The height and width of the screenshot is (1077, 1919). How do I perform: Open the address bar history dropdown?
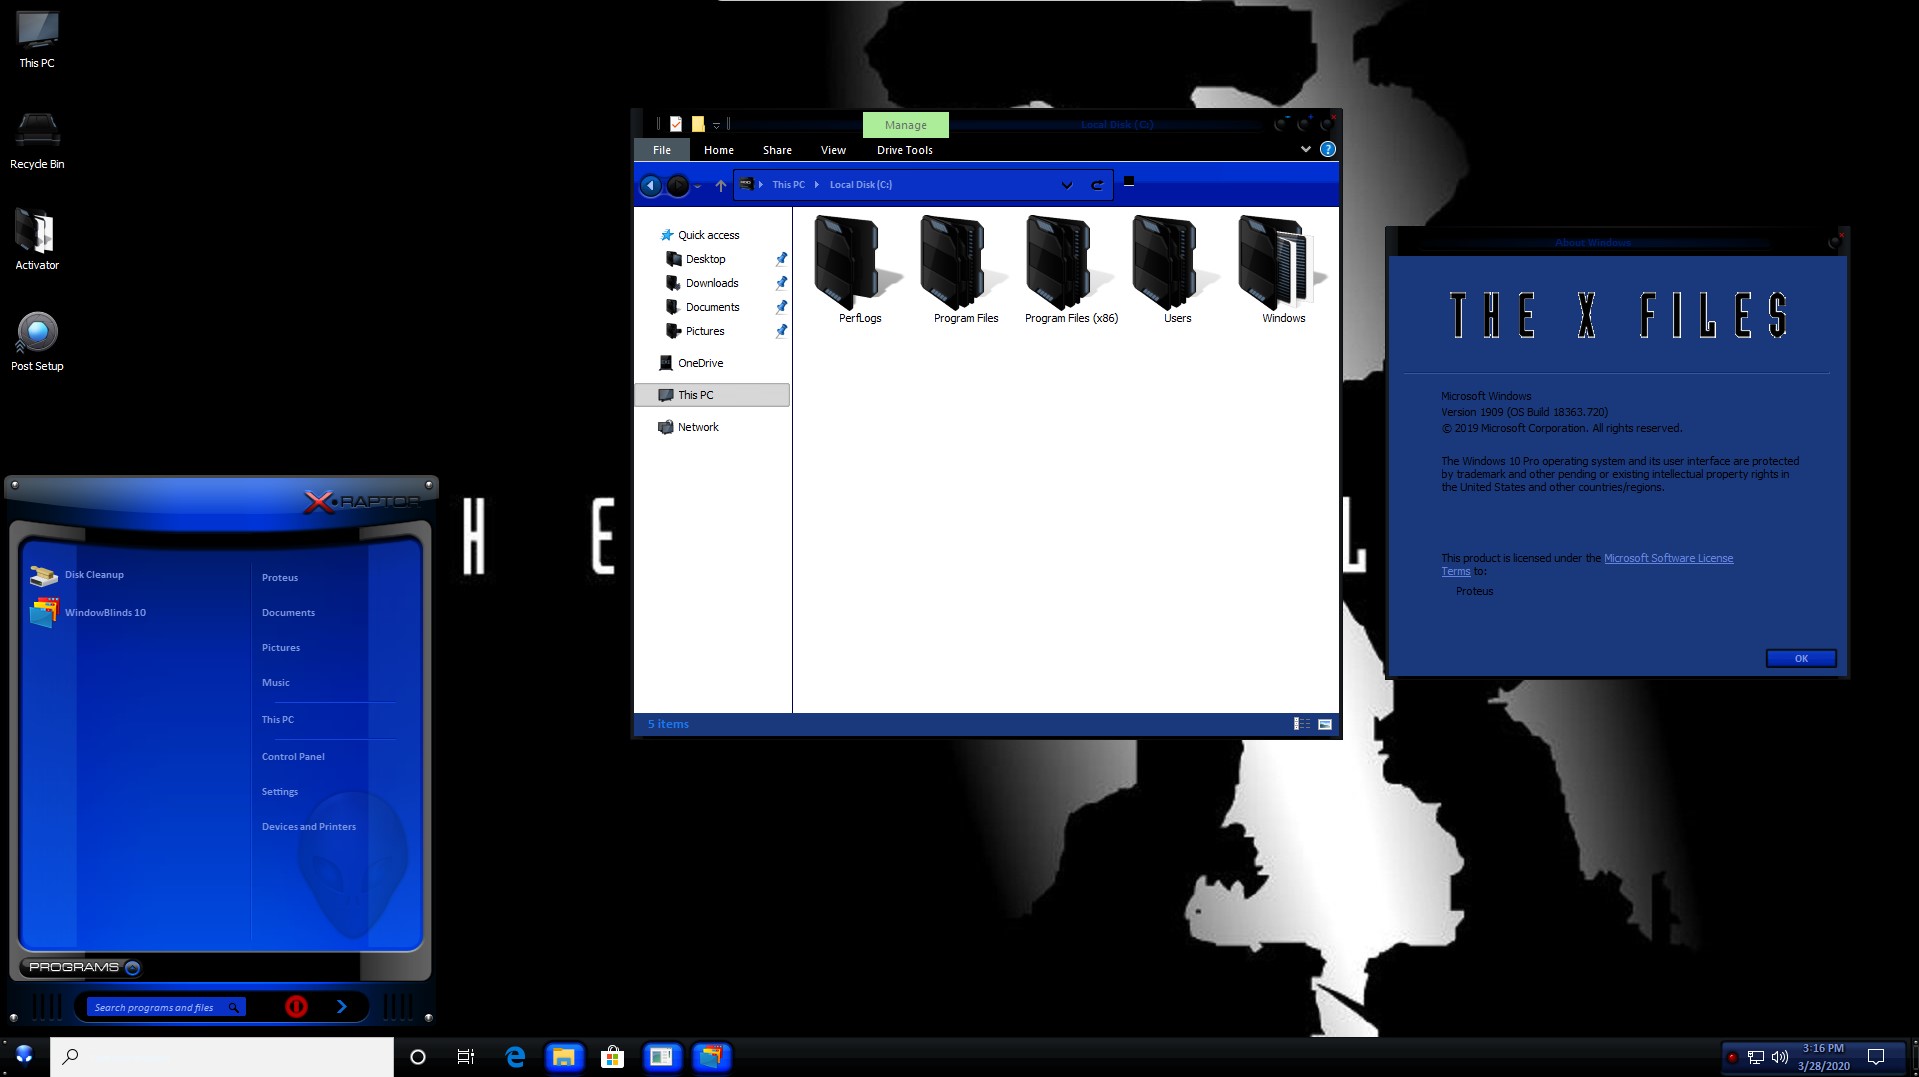tap(1067, 185)
